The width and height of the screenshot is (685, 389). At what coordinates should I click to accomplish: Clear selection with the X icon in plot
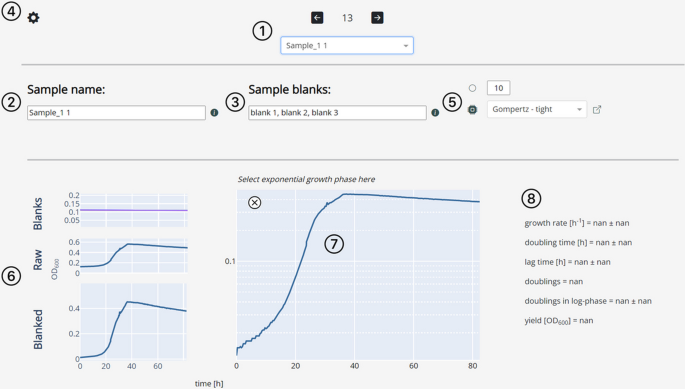pos(255,202)
